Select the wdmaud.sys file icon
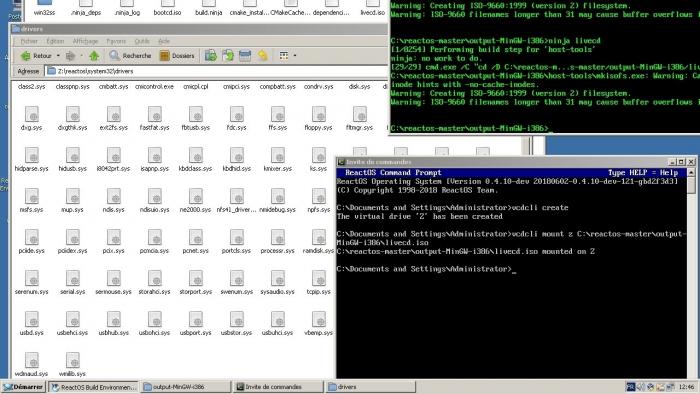The width and height of the screenshot is (700, 394). [x=31, y=361]
